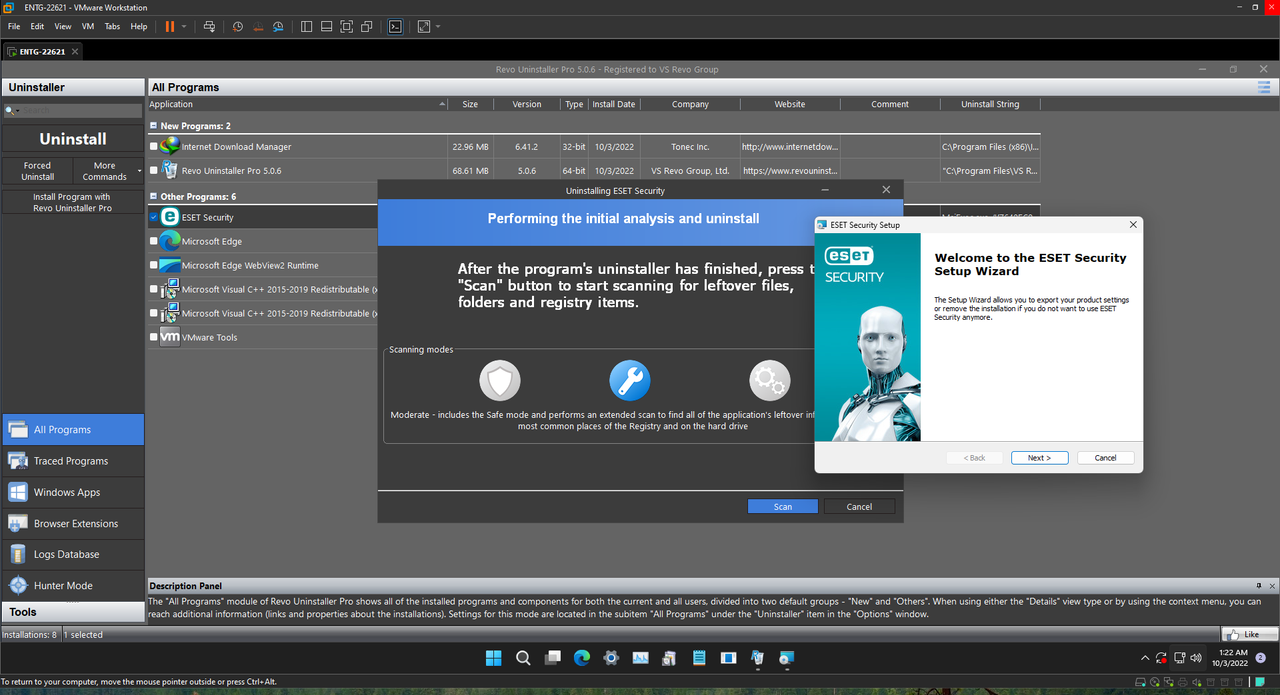Click Next in ESET Setup Wizard

point(1039,458)
